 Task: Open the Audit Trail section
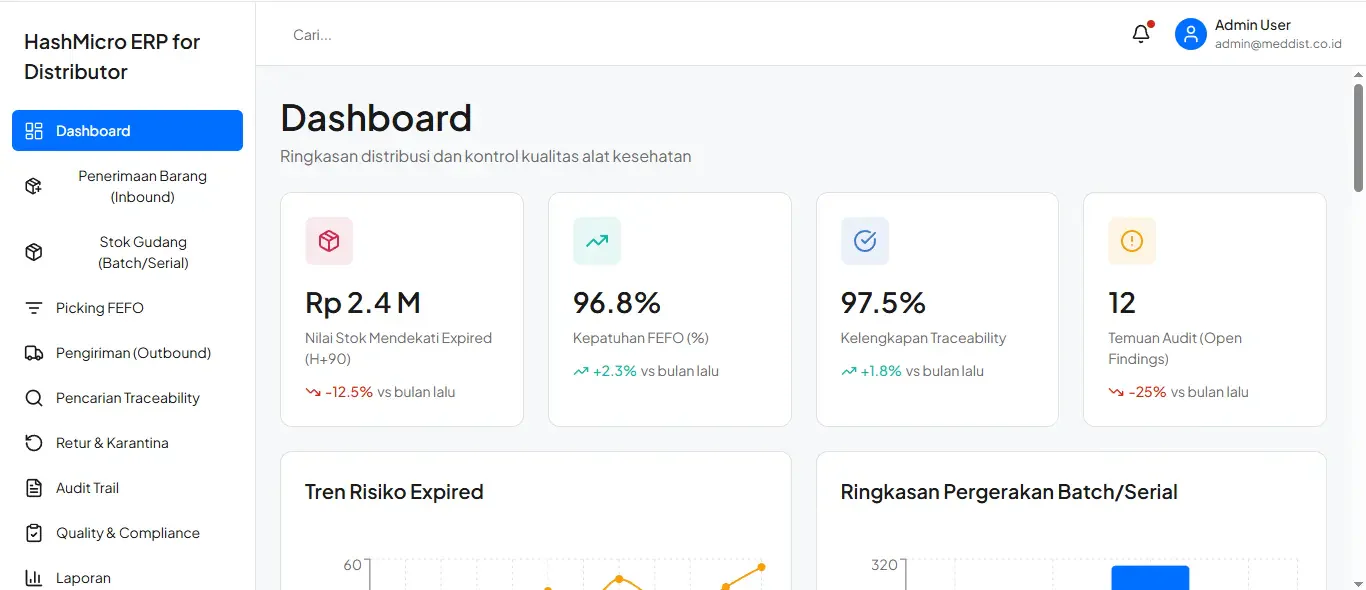127,488
